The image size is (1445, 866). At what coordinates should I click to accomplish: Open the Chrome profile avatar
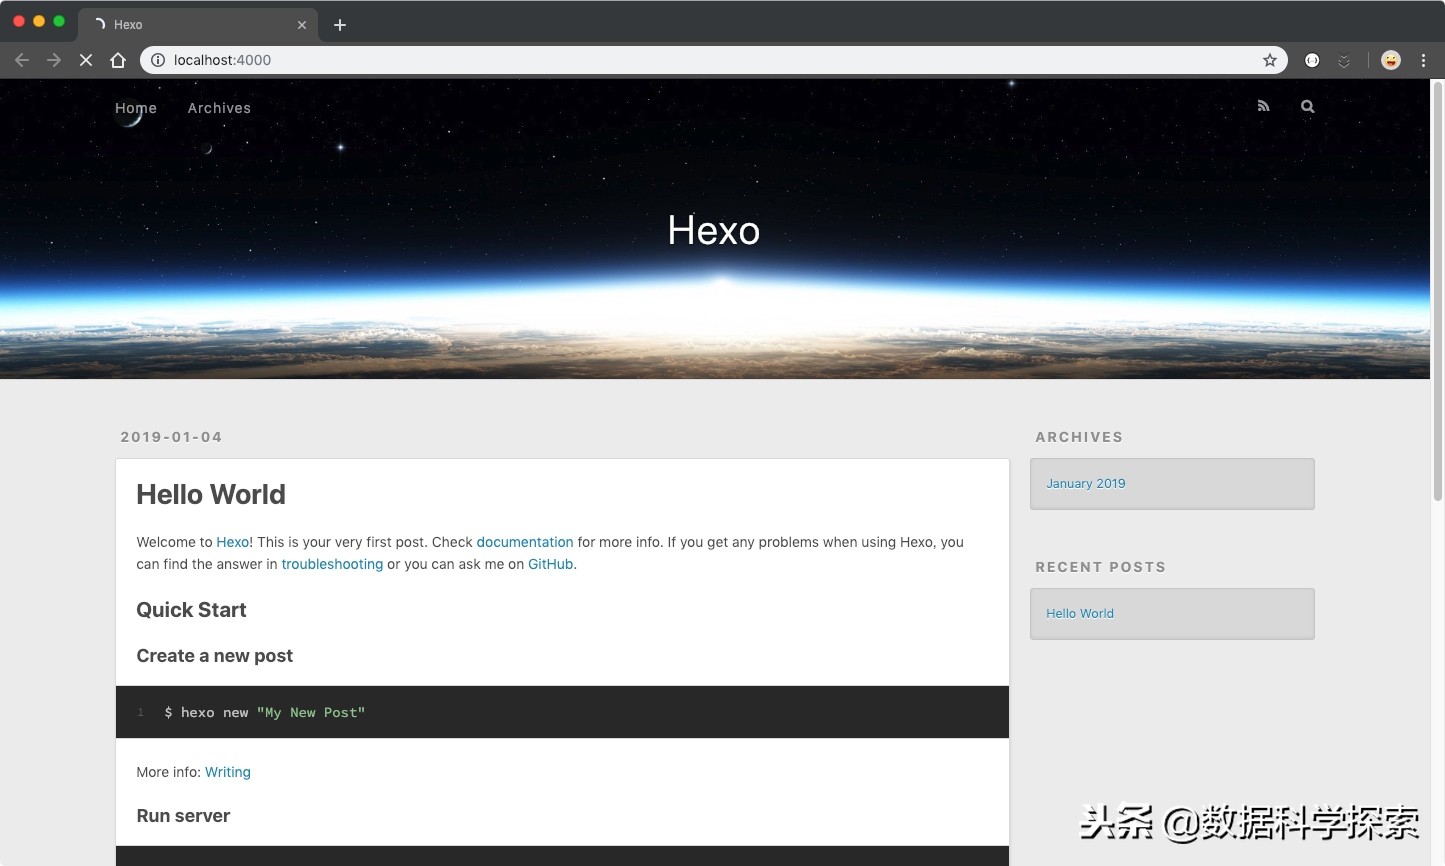(x=1391, y=60)
